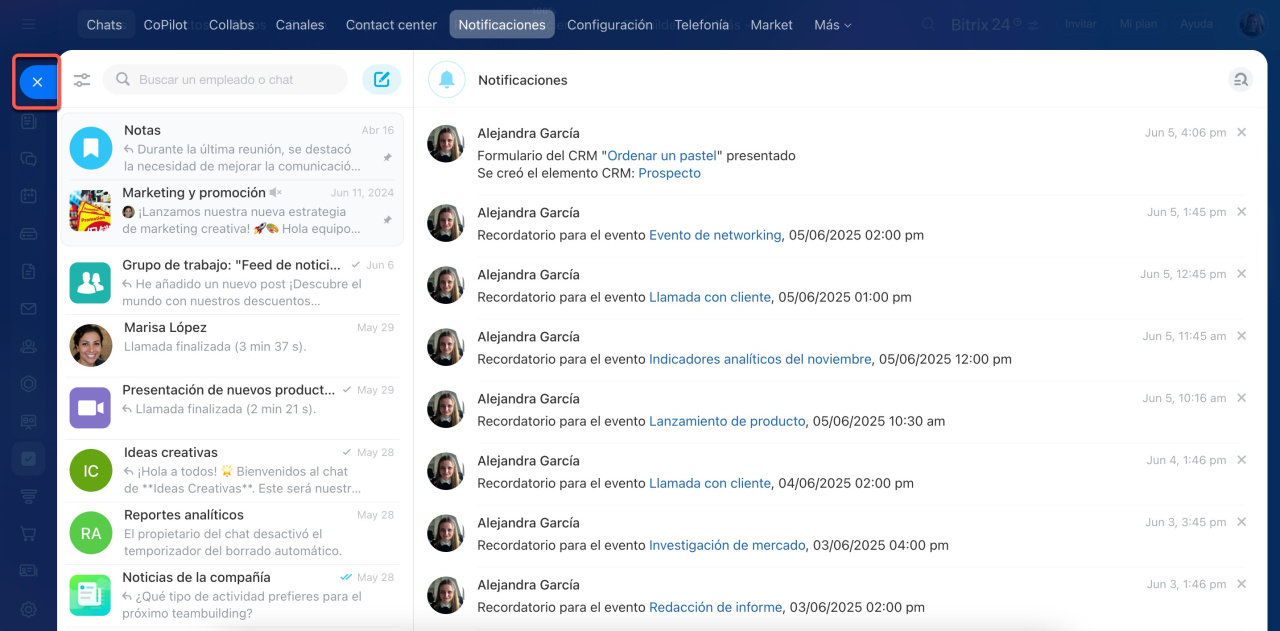Click the calendar icon in left sidebar
Viewport: 1280px width, 631px height.
(x=29, y=196)
